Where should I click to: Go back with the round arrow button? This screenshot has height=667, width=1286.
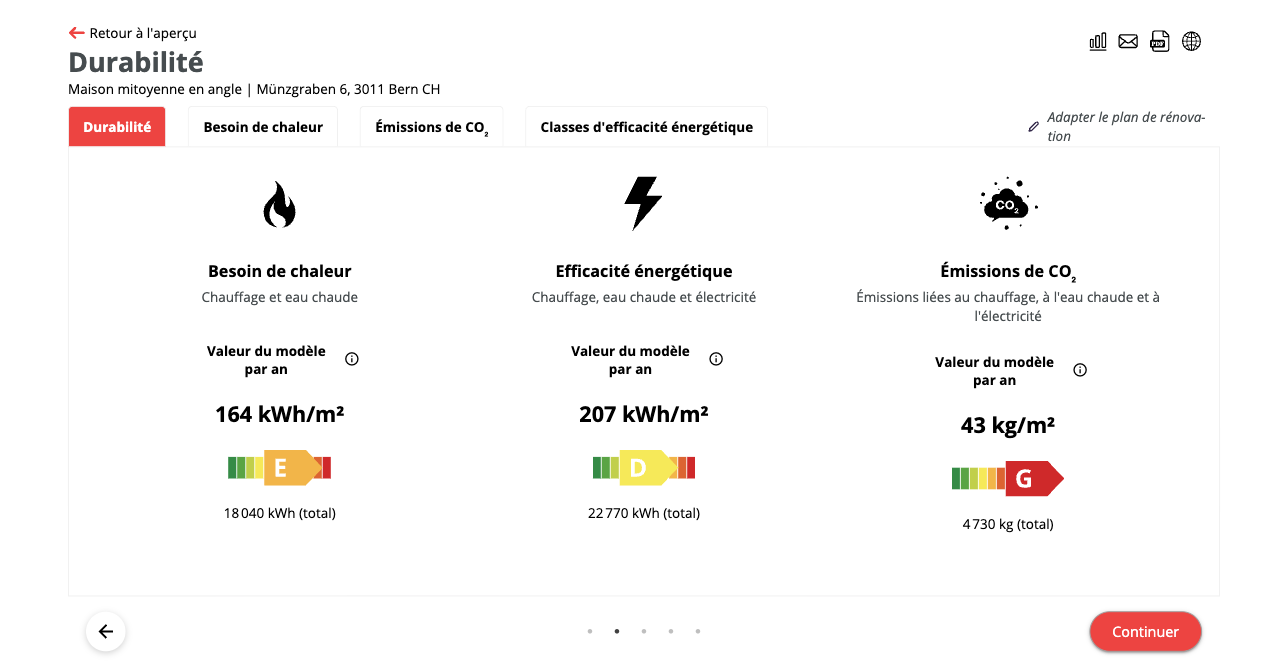[106, 631]
